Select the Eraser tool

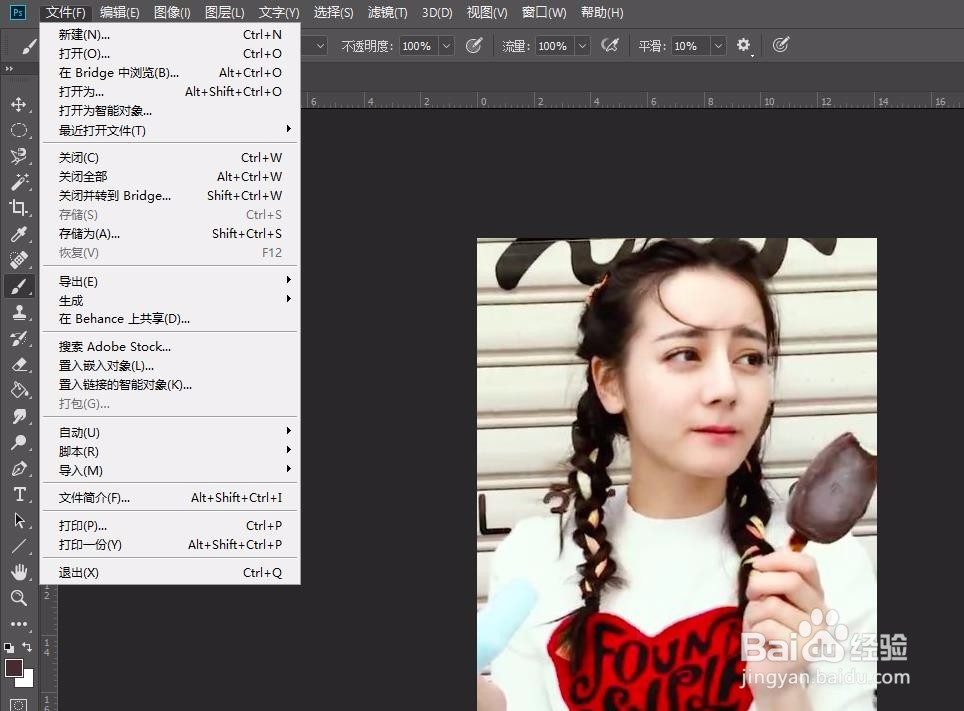[20, 364]
